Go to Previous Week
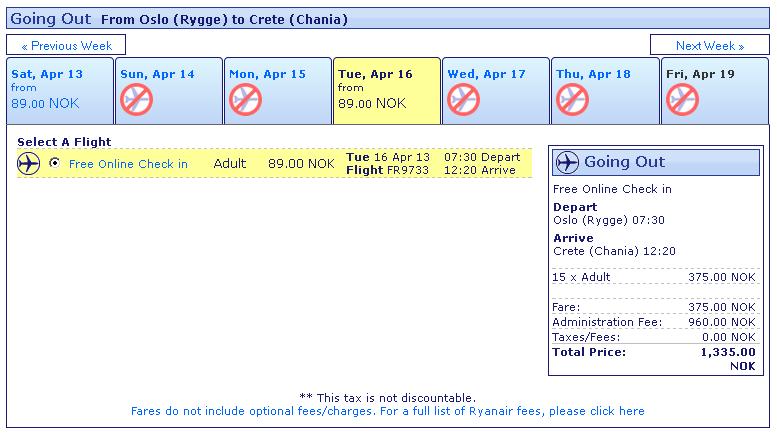This screenshot has height=436, width=777. click(x=66, y=45)
